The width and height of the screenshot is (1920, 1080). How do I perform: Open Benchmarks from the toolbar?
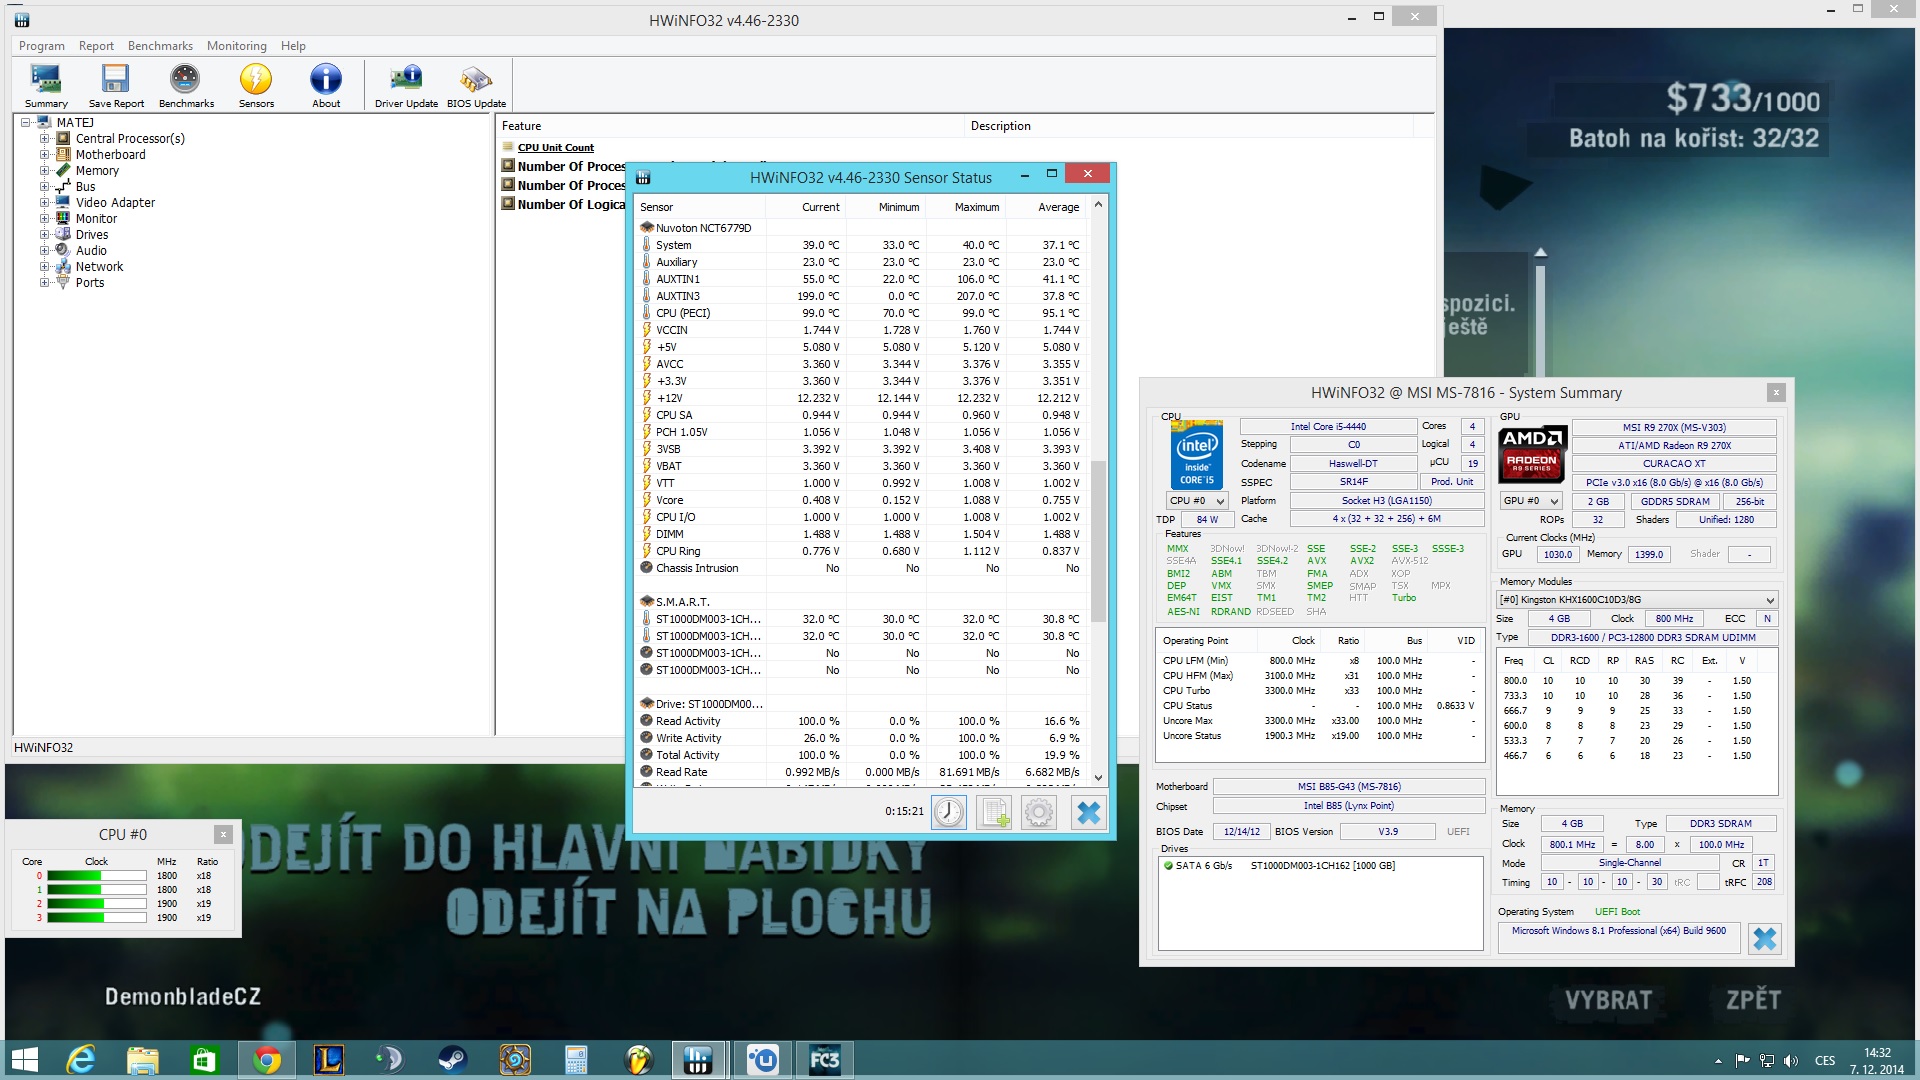point(186,85)
